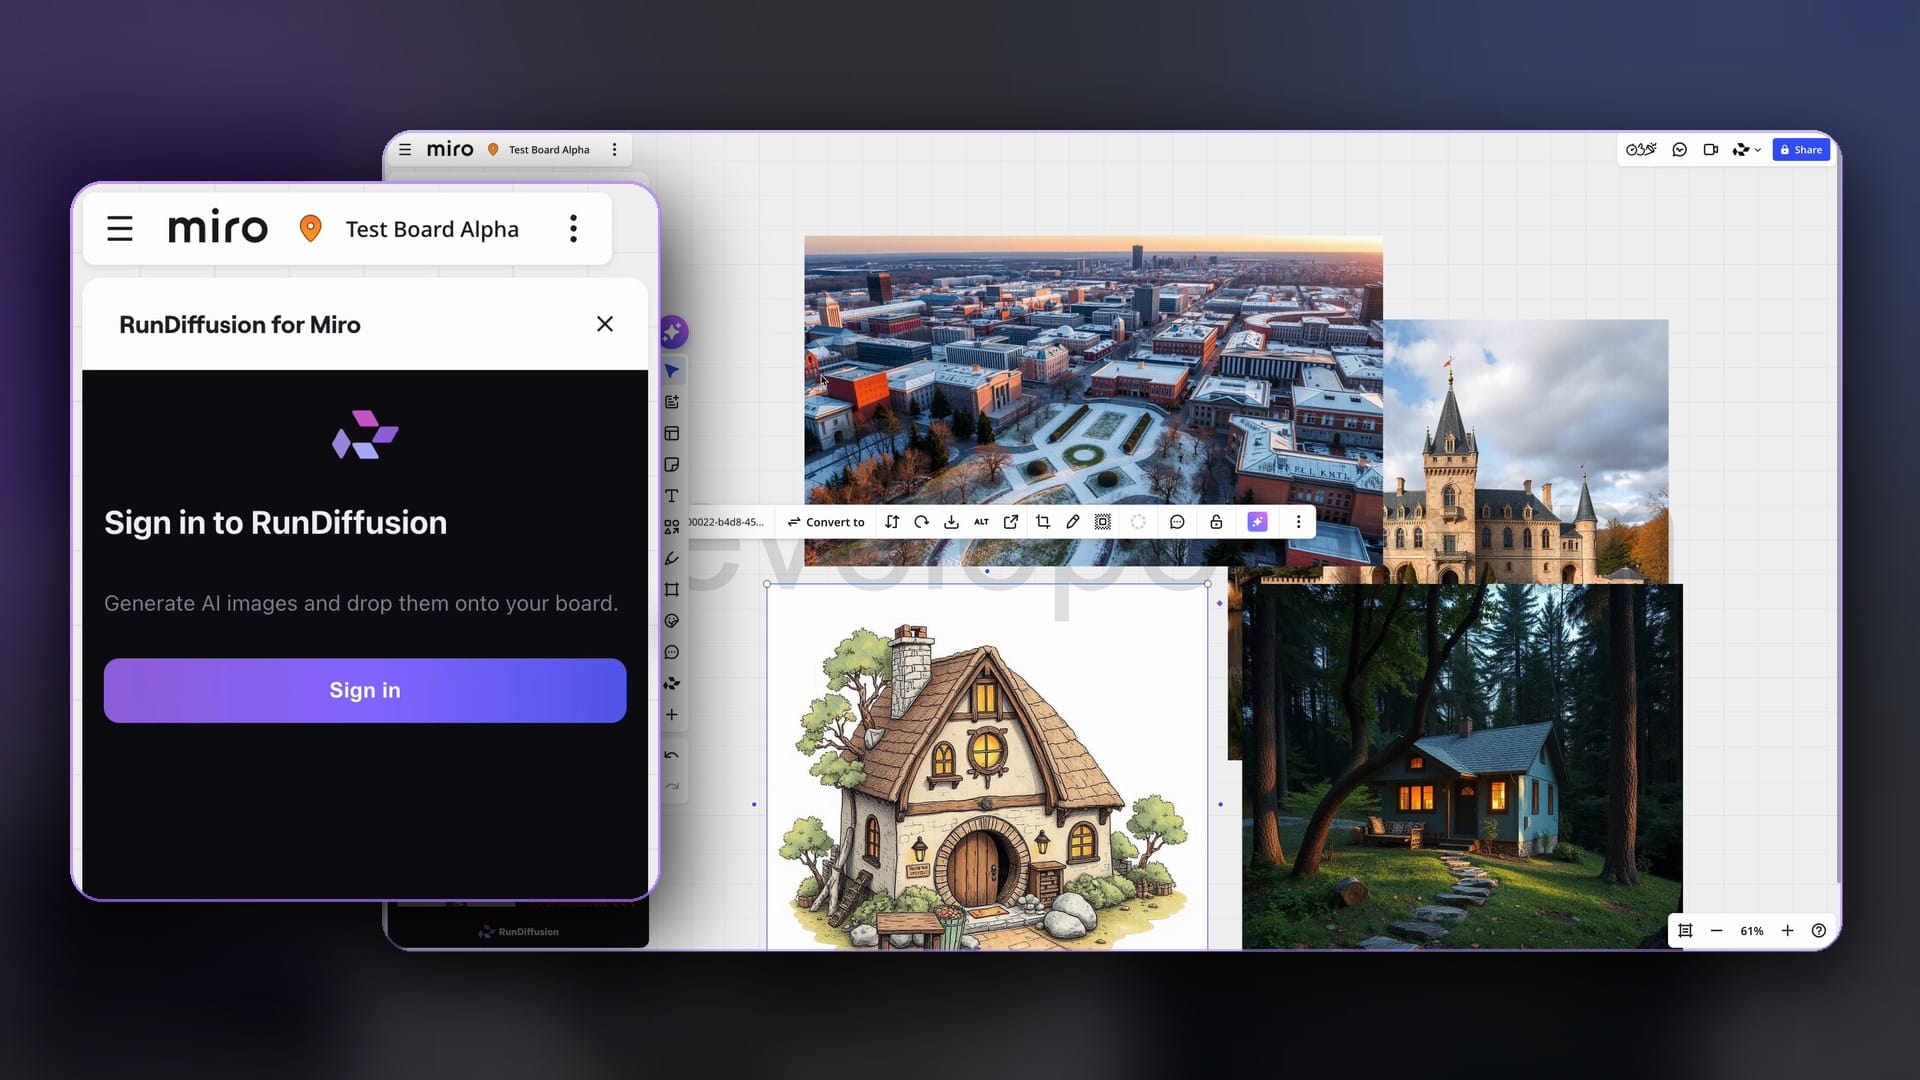Viewport: 1920px width, 1080px height.
Task: Start a video call
Action: pyautogui.click(x=1711, y=150)
